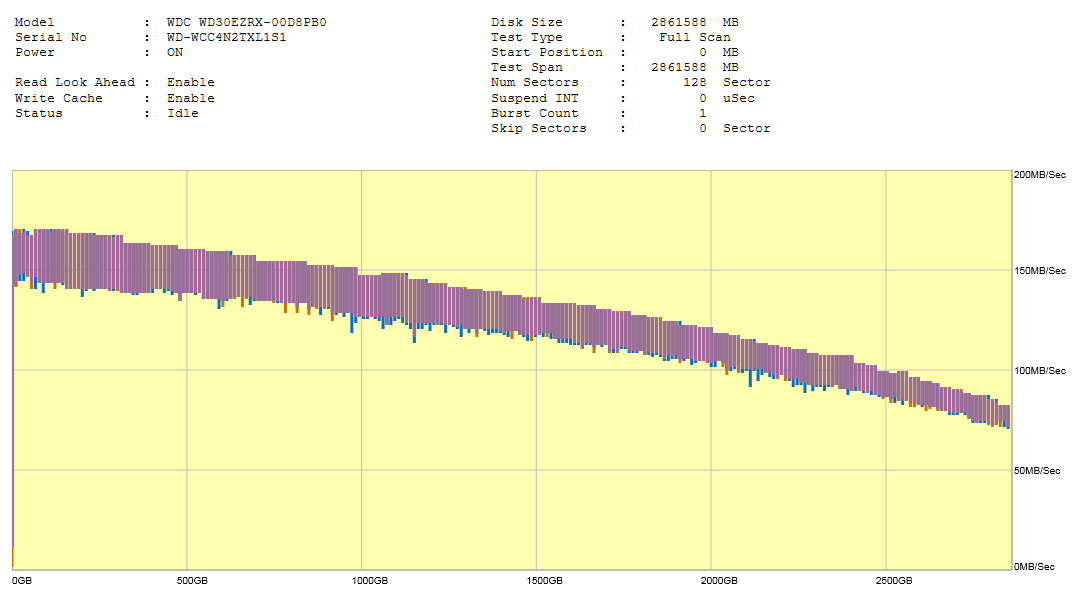The width and height of the screenshot is (1080, 600).
Task: Select the Skip Sectors label
Action: (x=539, y=128)
